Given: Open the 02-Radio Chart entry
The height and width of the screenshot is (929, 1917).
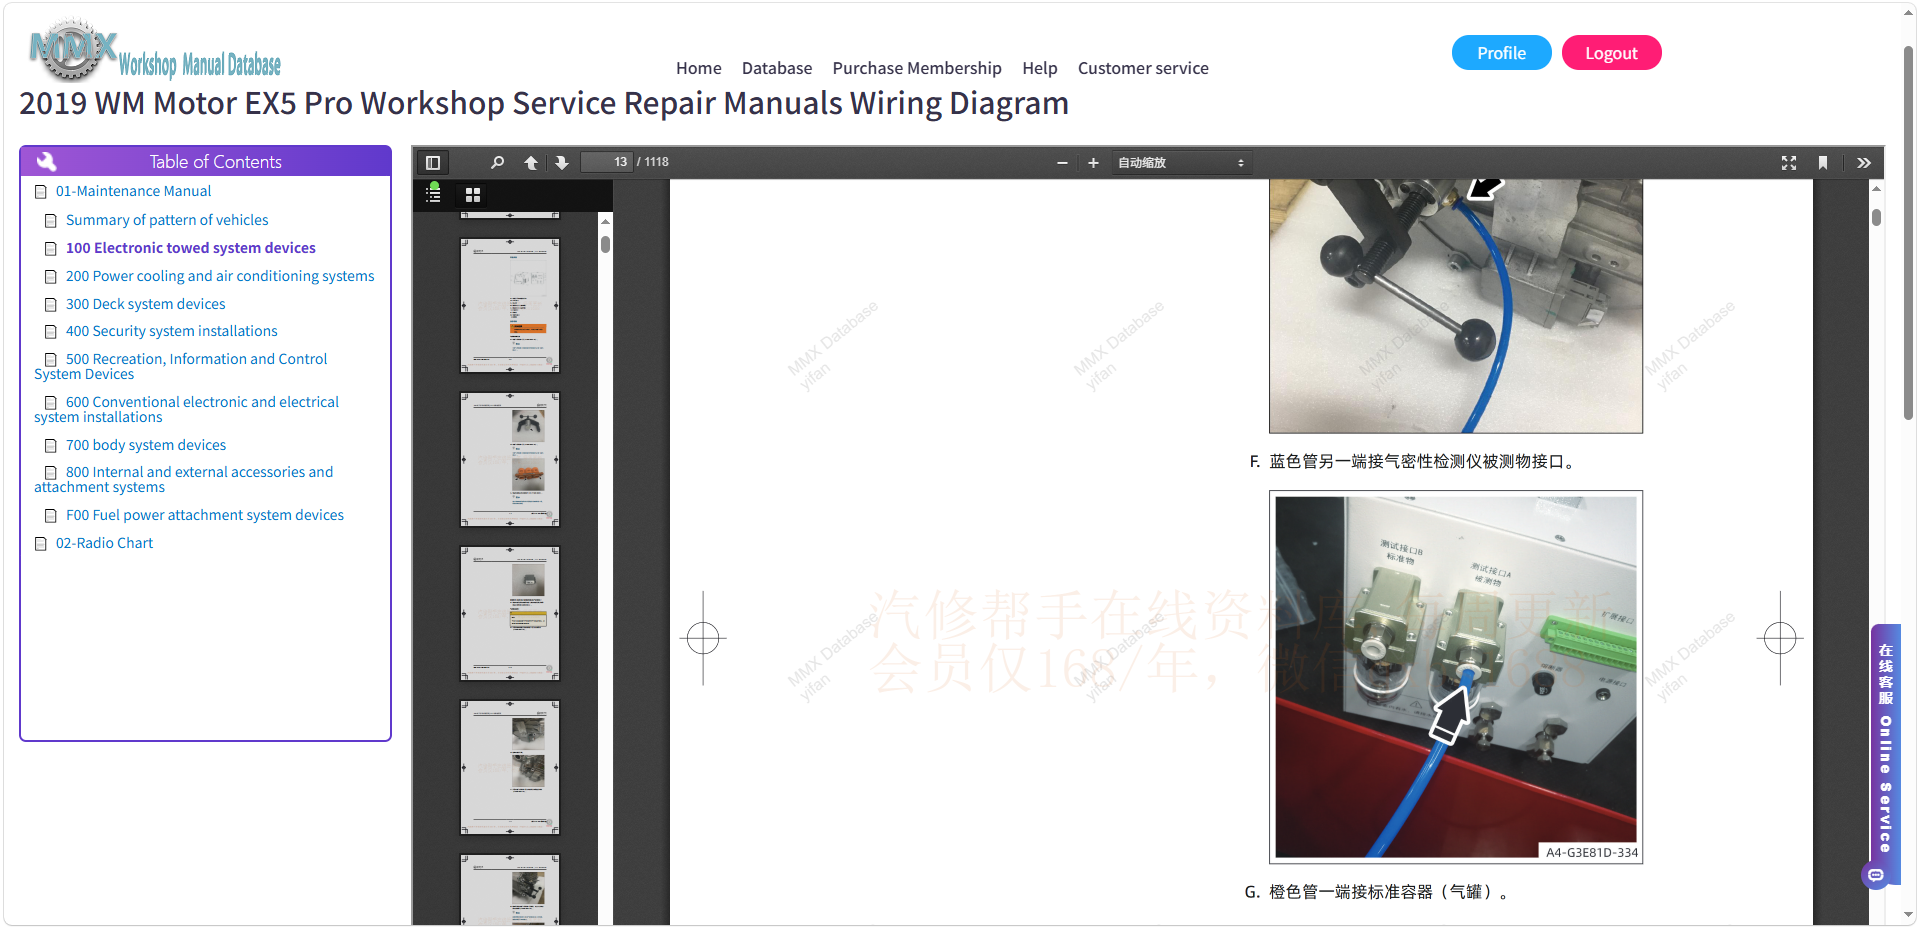Looking at the screenshot, I should click(104, 543).
